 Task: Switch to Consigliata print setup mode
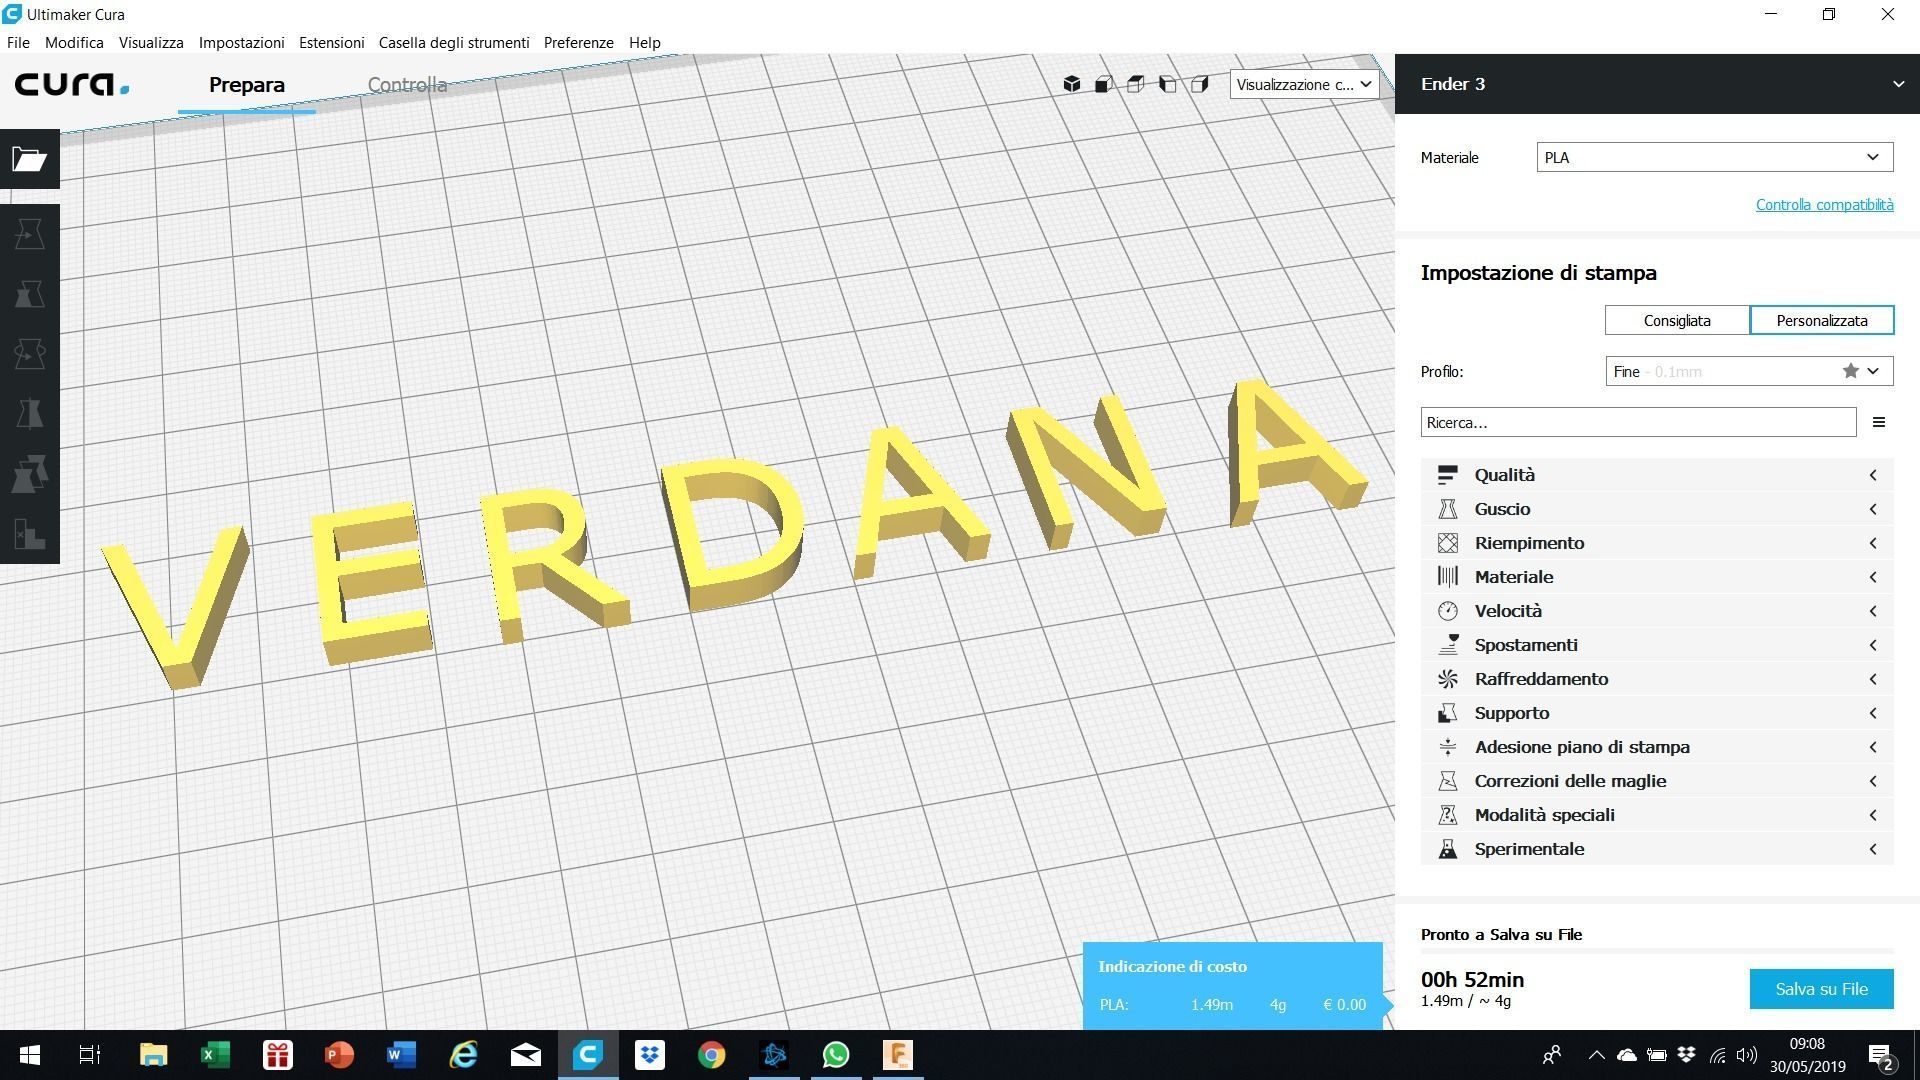click(x=1677, y=320)
